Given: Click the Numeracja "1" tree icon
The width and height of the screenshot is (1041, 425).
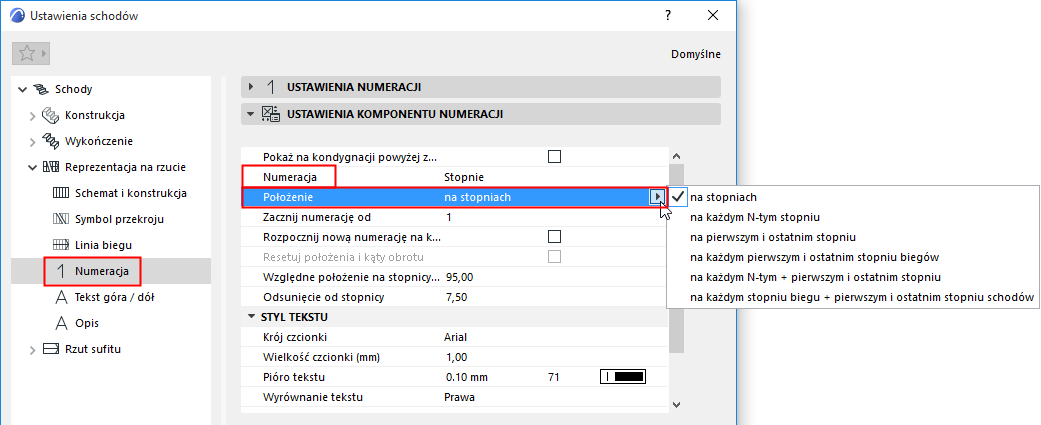Looking at the screenshot, I should [61, 271].
